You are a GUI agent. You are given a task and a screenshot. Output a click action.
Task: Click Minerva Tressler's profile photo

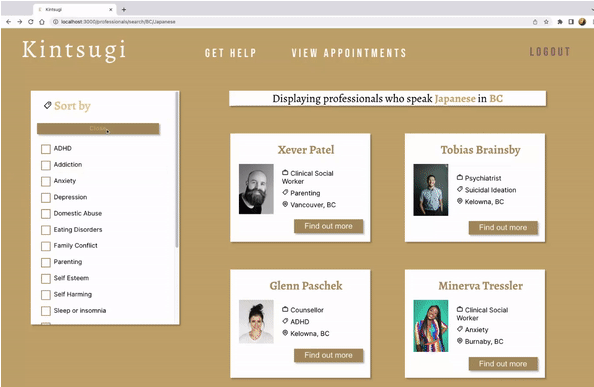point(431,326)
